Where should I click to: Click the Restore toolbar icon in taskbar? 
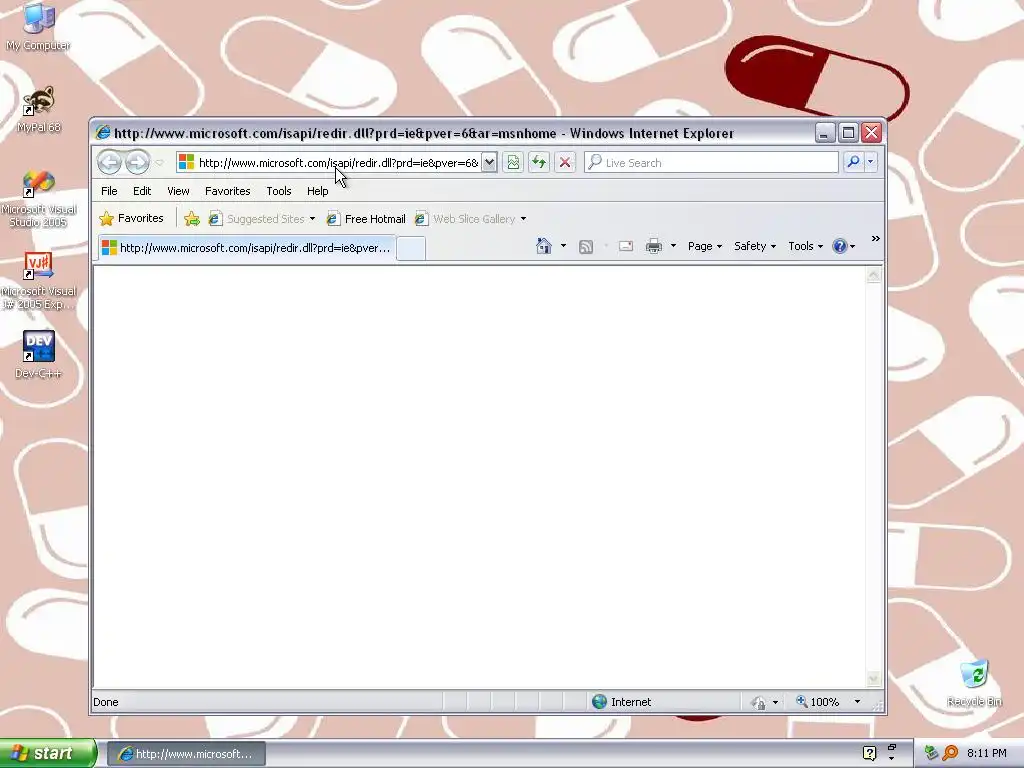[x=892, y=748]
